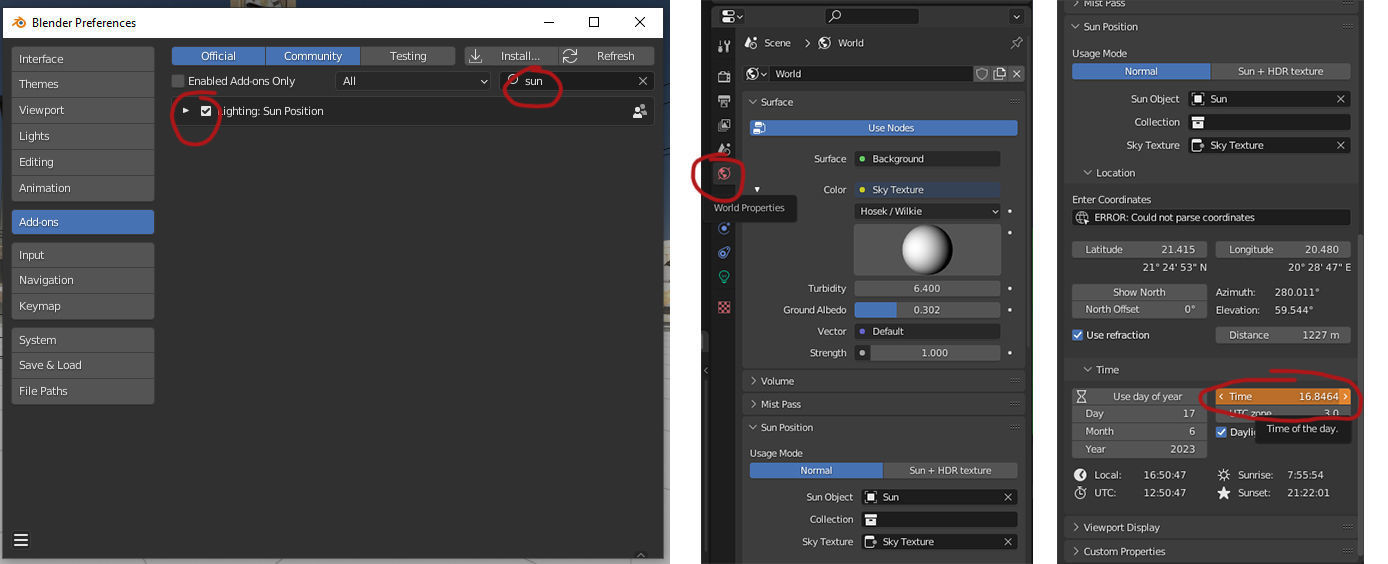
Task: Open the World datablock browse dropdown
Action: pos(756,74)
